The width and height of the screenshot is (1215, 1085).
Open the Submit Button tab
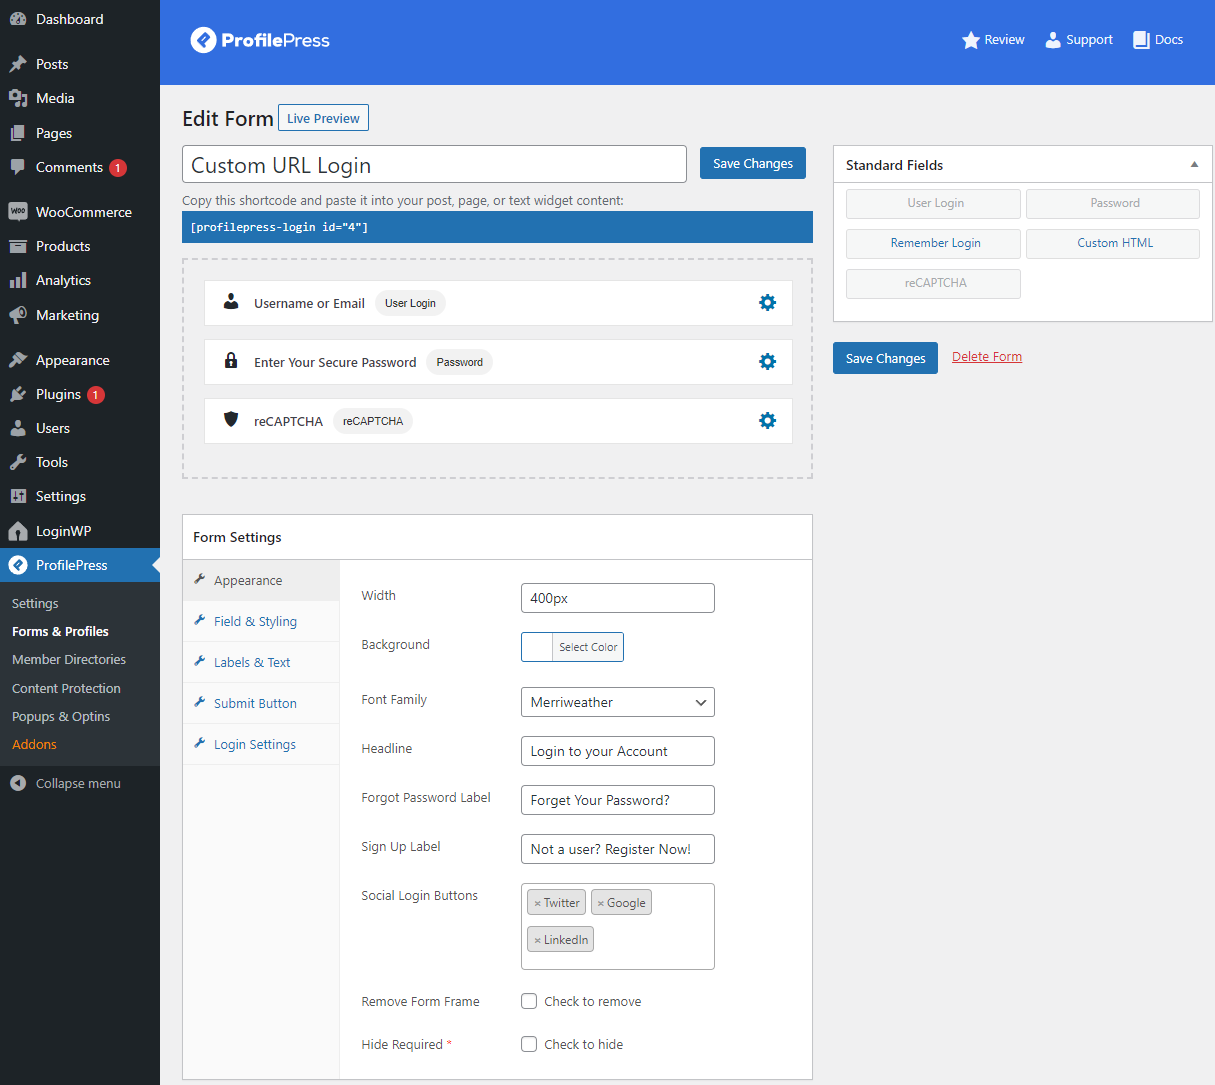point(261,703)
